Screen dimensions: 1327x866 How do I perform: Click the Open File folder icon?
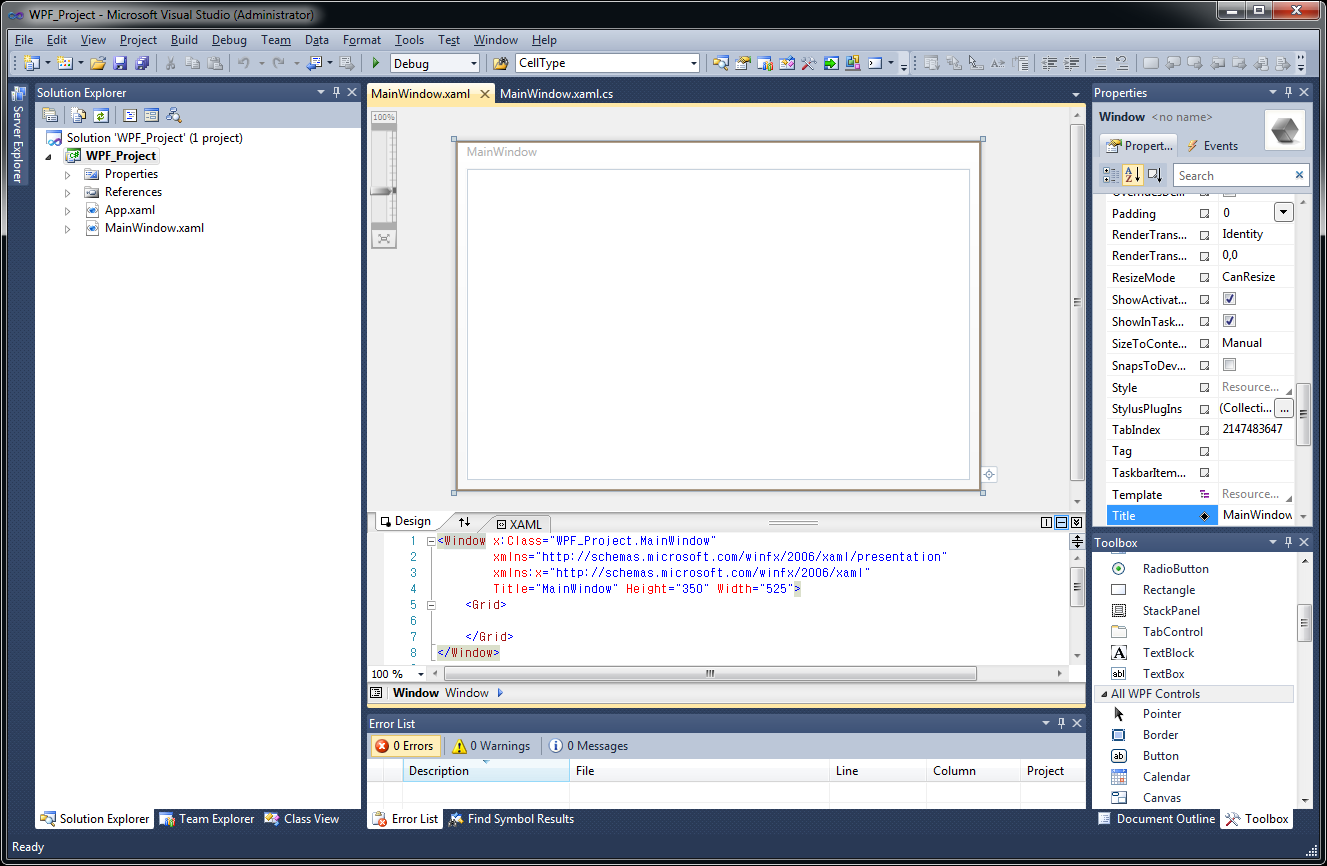(x=98, y=63)
